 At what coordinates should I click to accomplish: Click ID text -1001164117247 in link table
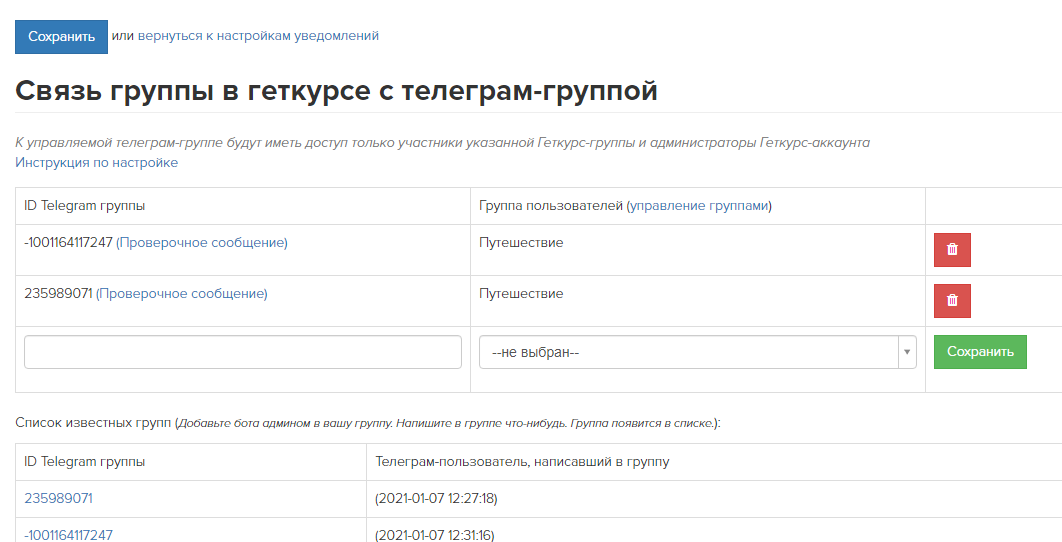[x=68, y=243]
